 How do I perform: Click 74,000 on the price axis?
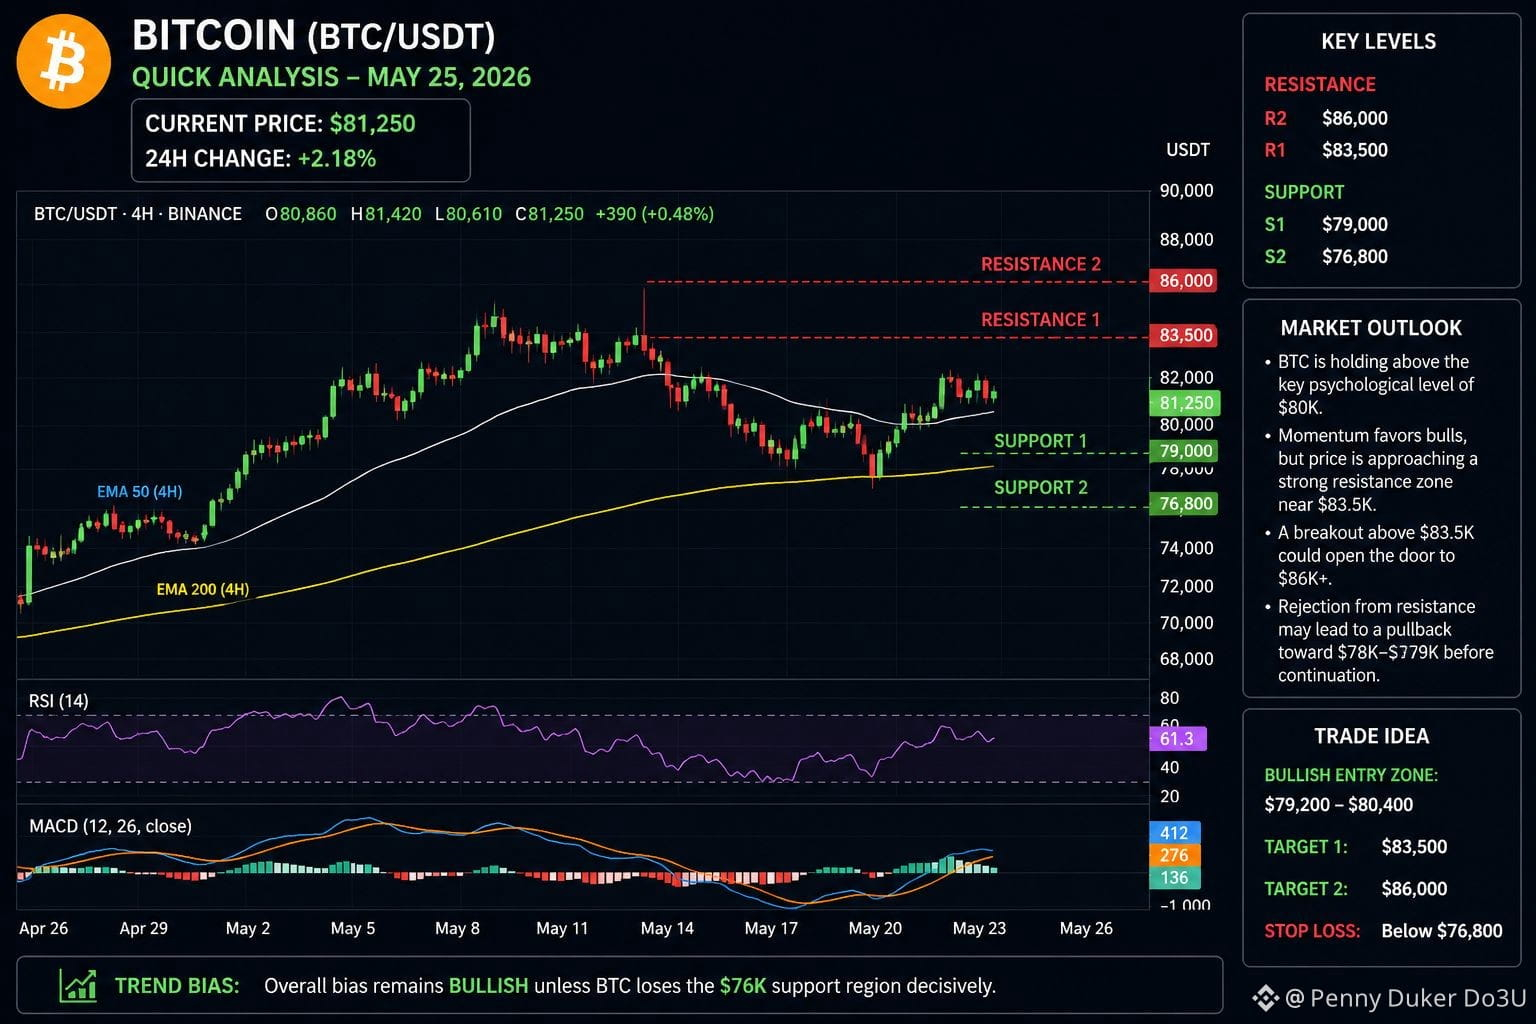[1186, 548]
